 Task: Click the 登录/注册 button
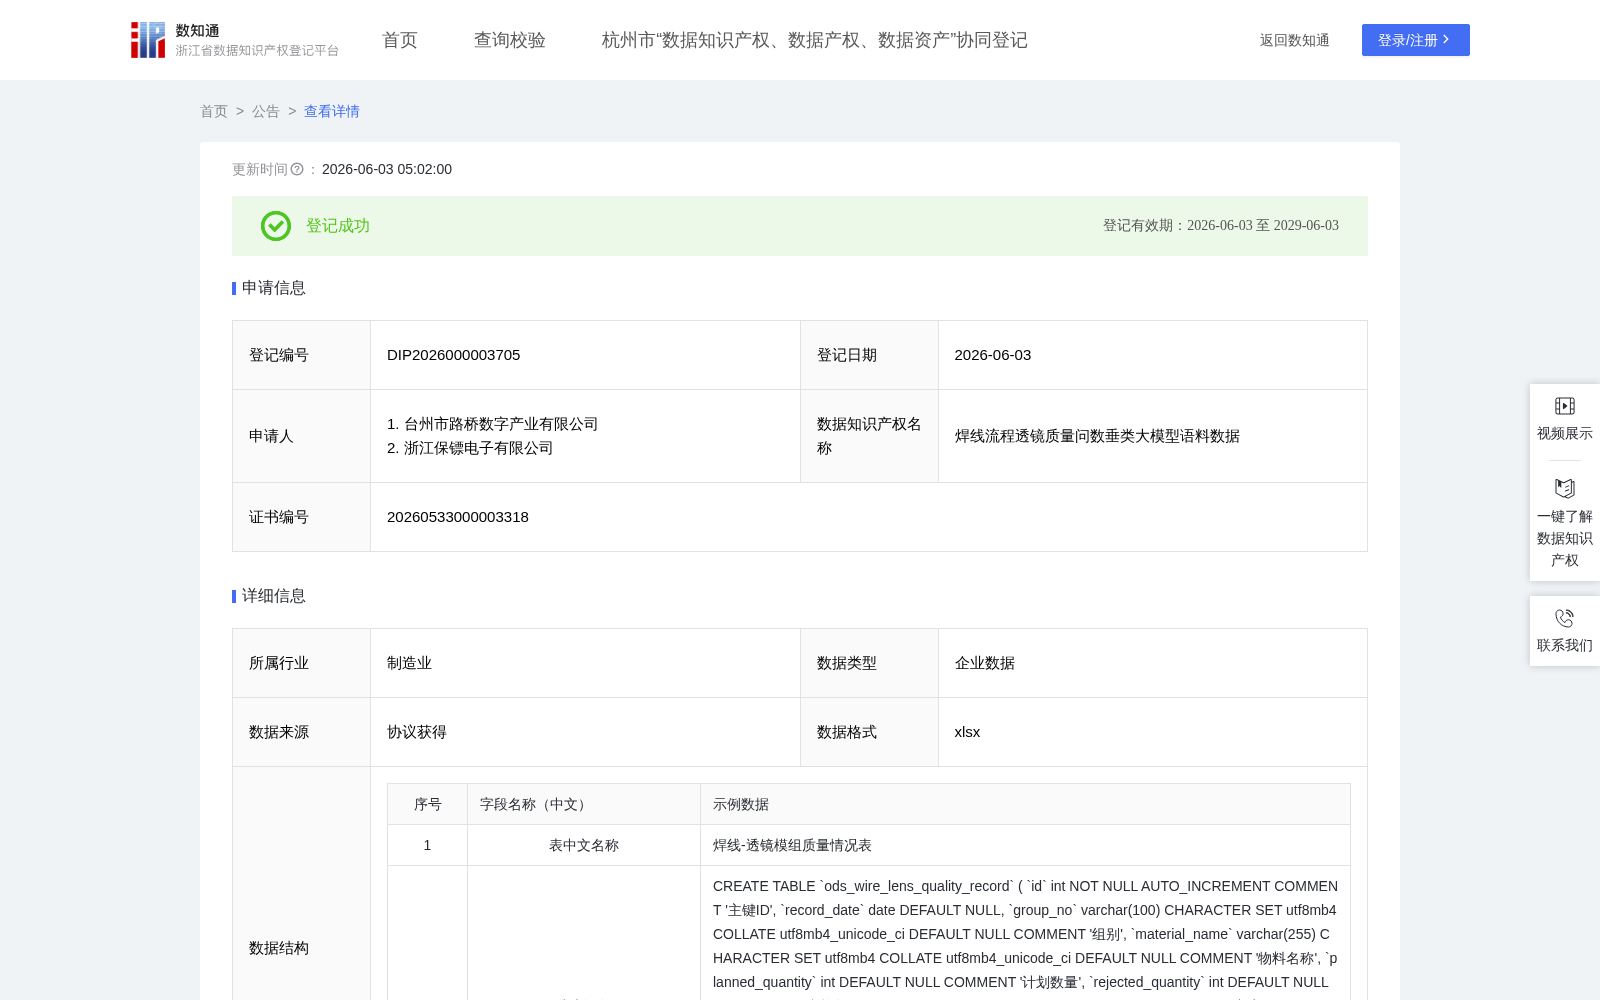[1416, 40]
